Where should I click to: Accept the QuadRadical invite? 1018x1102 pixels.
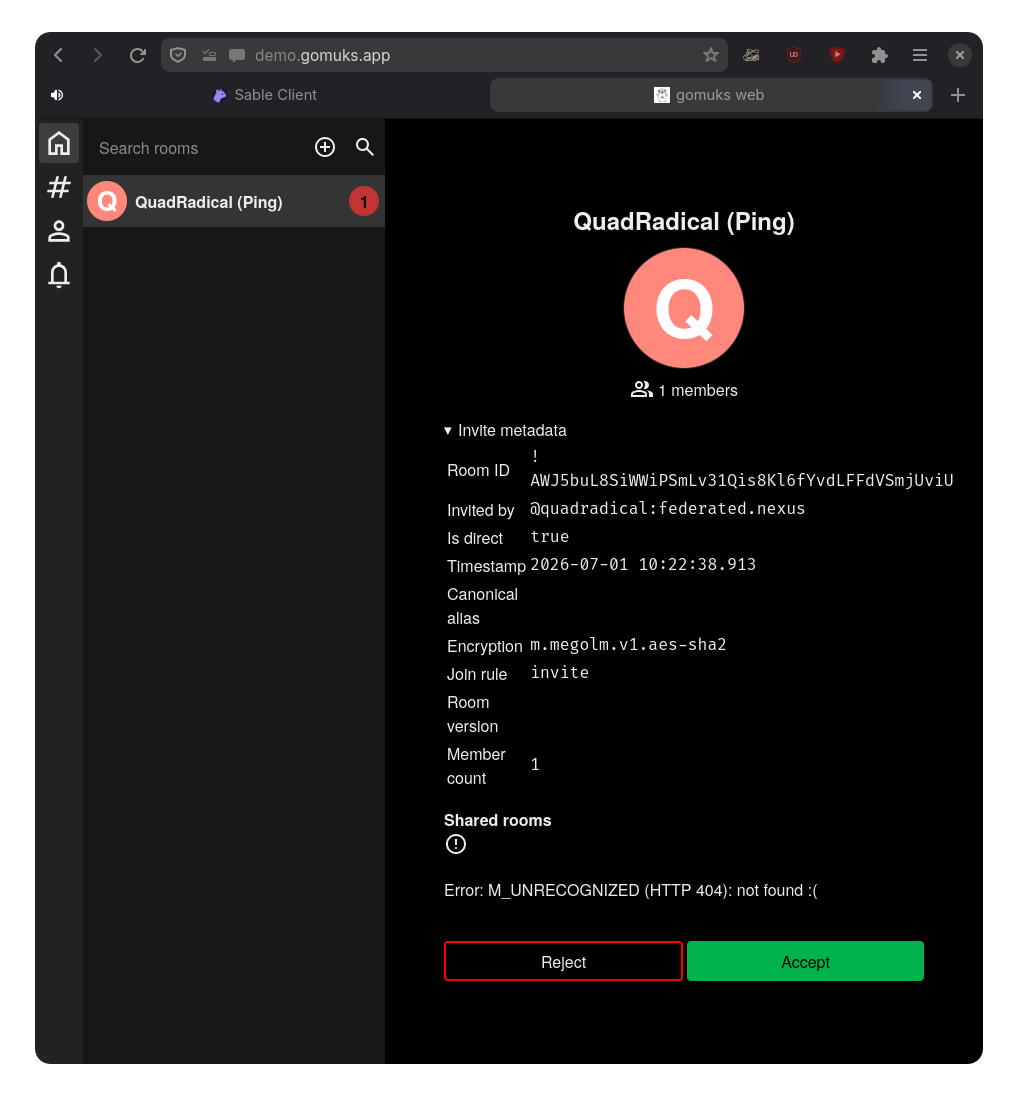(x=805, y=961)
